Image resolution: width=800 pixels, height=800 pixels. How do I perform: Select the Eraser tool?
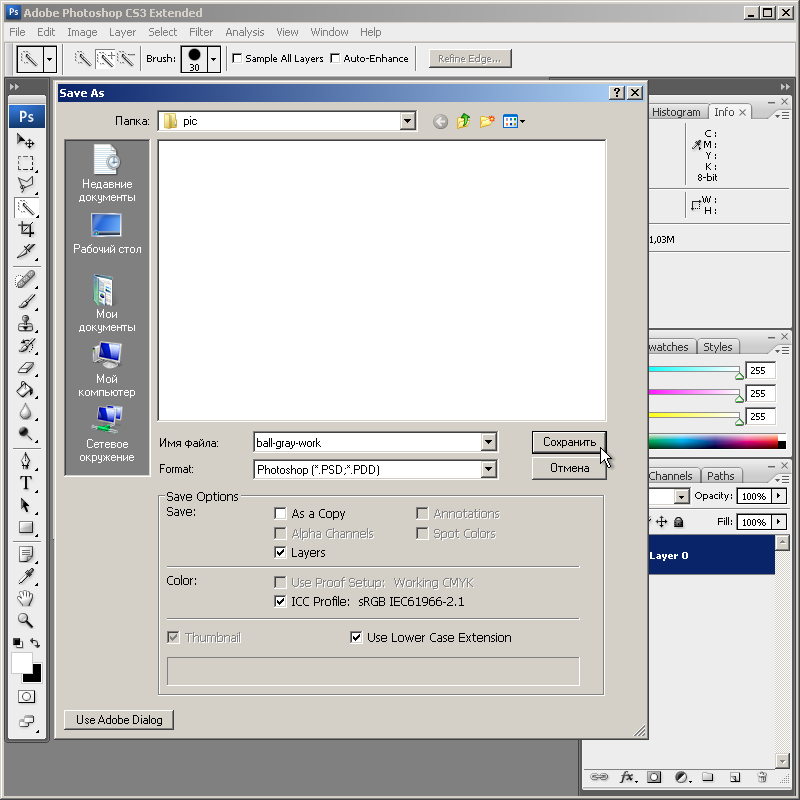(26, 368)
